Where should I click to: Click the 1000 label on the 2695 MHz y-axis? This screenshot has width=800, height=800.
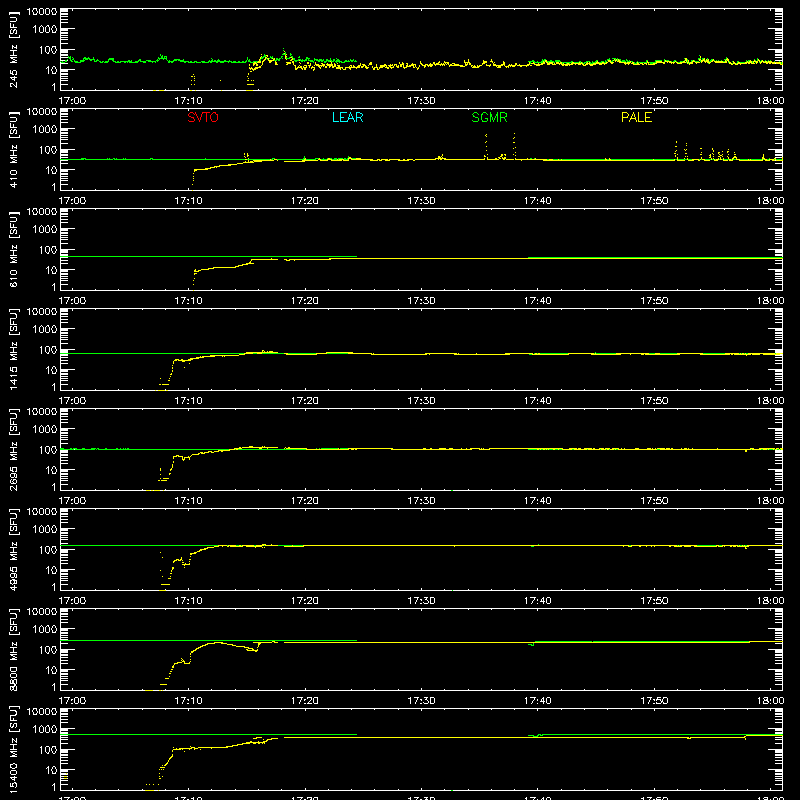coord(45,430)
